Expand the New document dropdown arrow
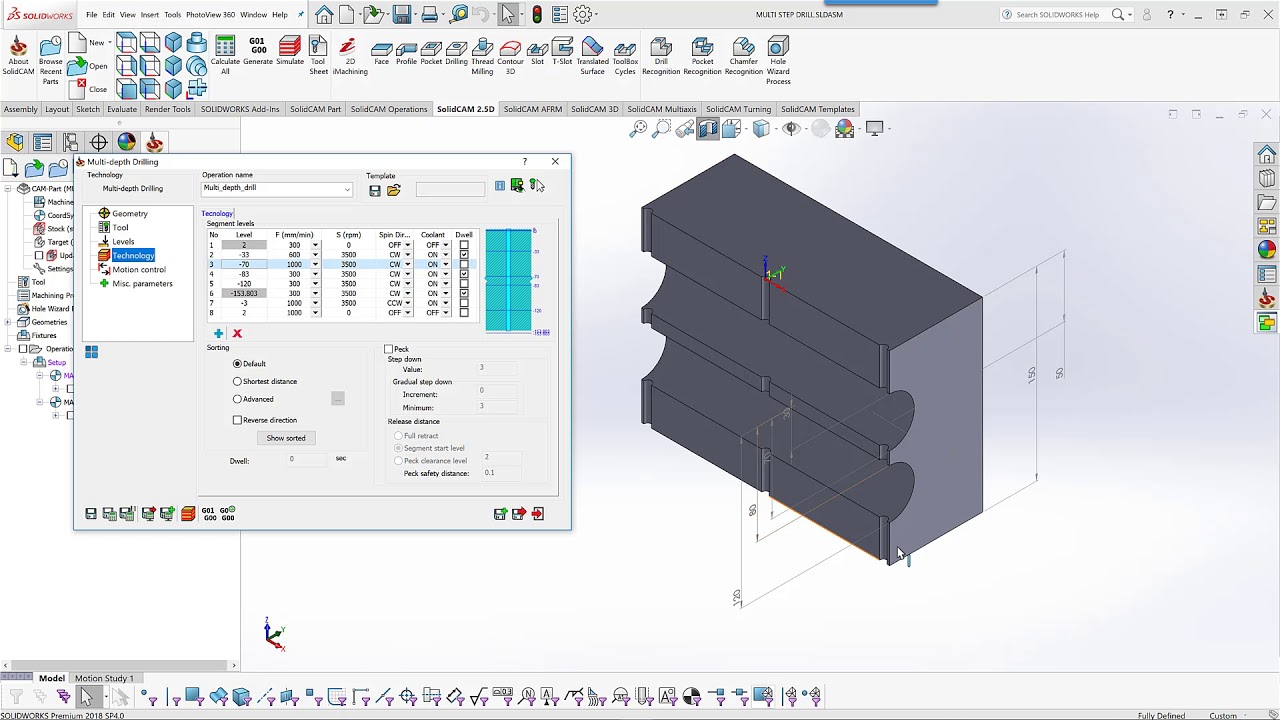Viewport: 1280px width, 720px height. click(109, 43)
